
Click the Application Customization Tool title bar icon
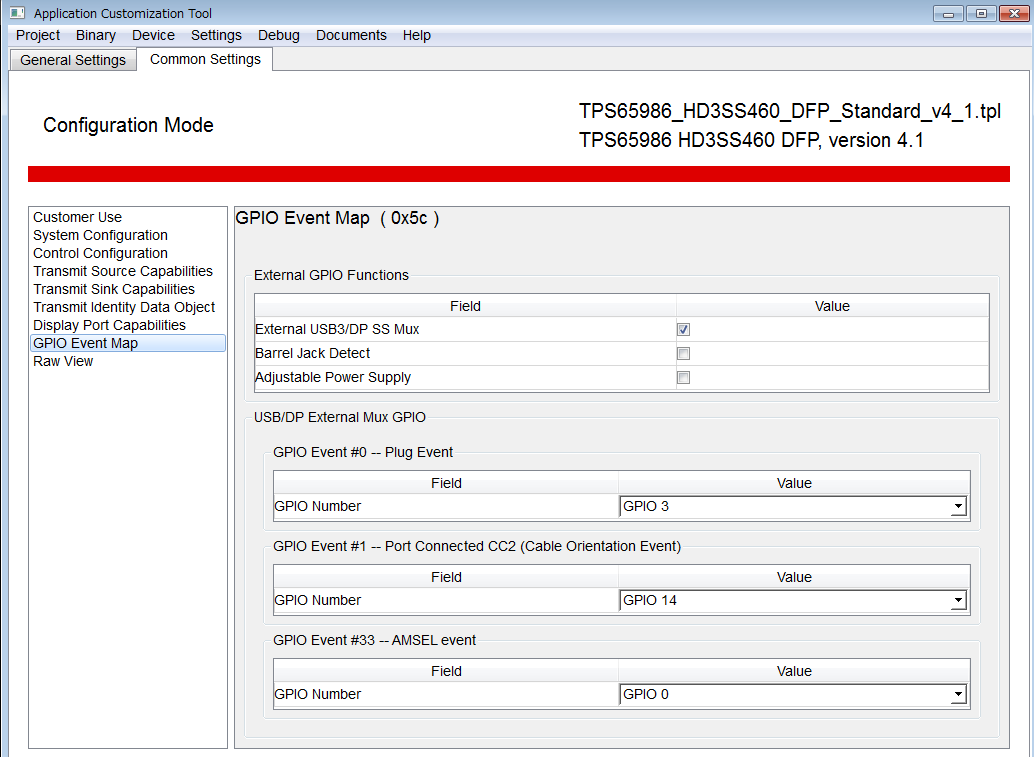pyautogui.click(x=17, y=13)
